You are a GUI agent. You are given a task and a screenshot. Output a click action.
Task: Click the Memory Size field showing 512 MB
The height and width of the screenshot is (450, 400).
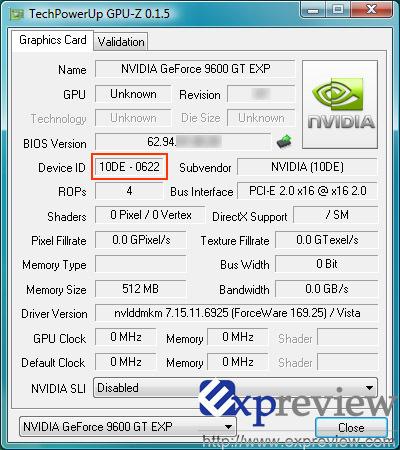coord(140,289)
